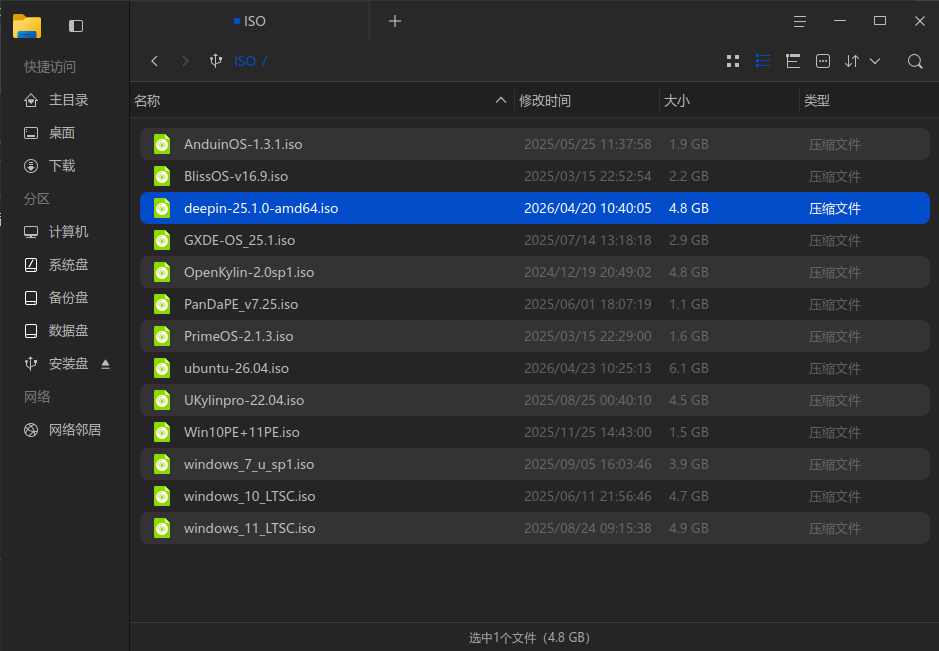The height and width of the screenshot is (651, 939).
Task: Switch to icon grid view
Action: click(733, 61)
